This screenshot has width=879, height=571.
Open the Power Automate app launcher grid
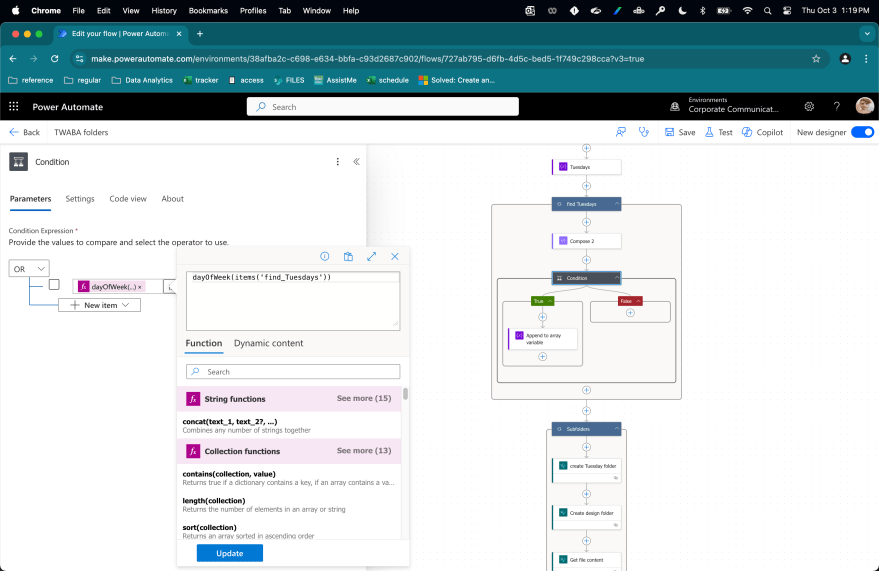tap(14, 106)
